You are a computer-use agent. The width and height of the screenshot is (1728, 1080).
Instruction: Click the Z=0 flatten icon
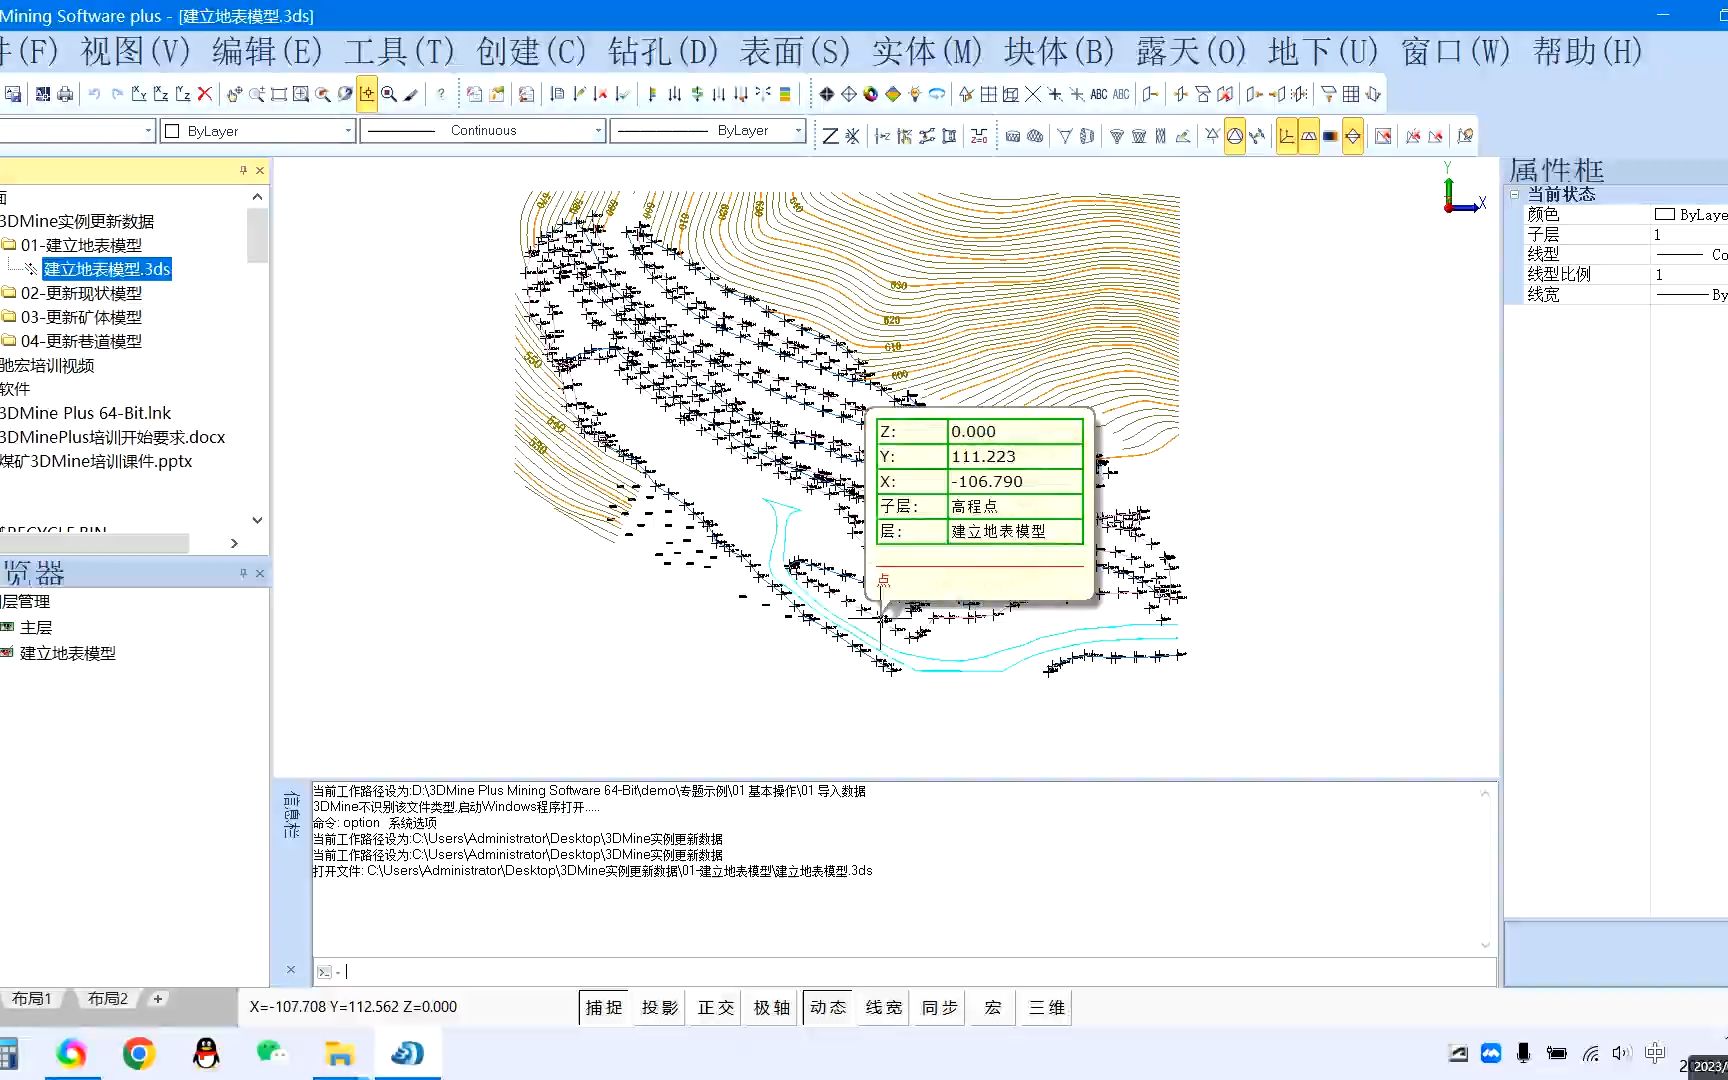(979, 136)
